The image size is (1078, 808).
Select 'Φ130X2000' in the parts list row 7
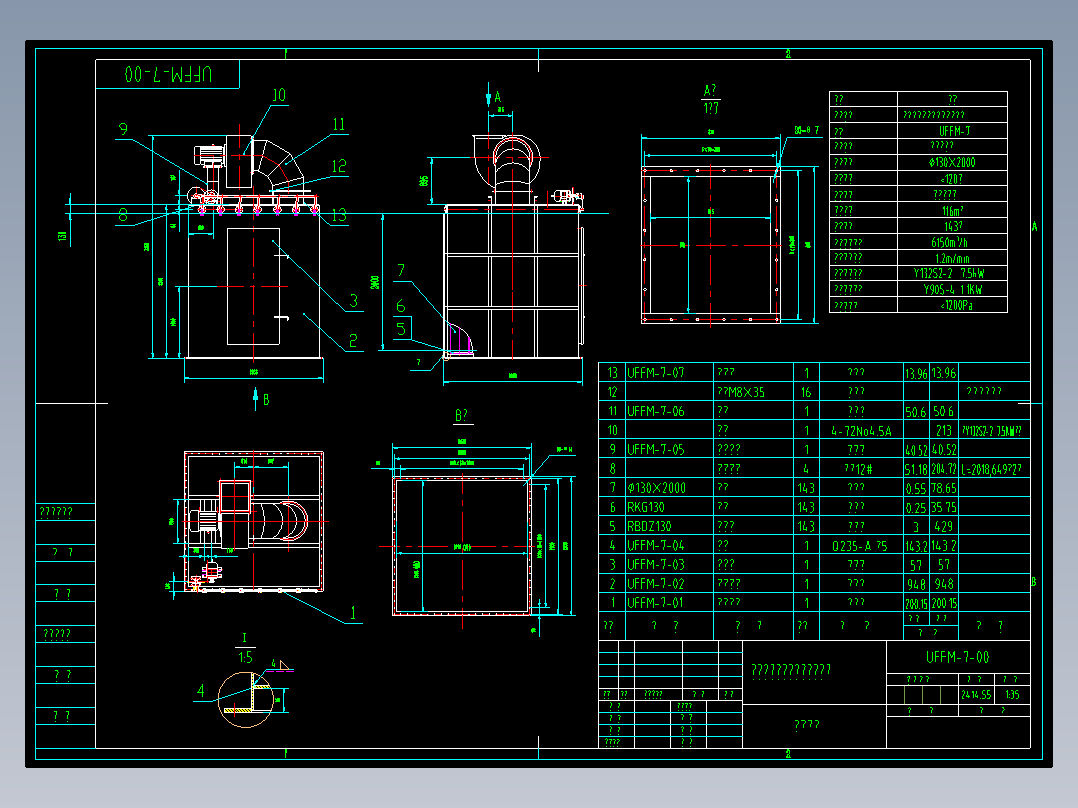[x=656, y=488]
